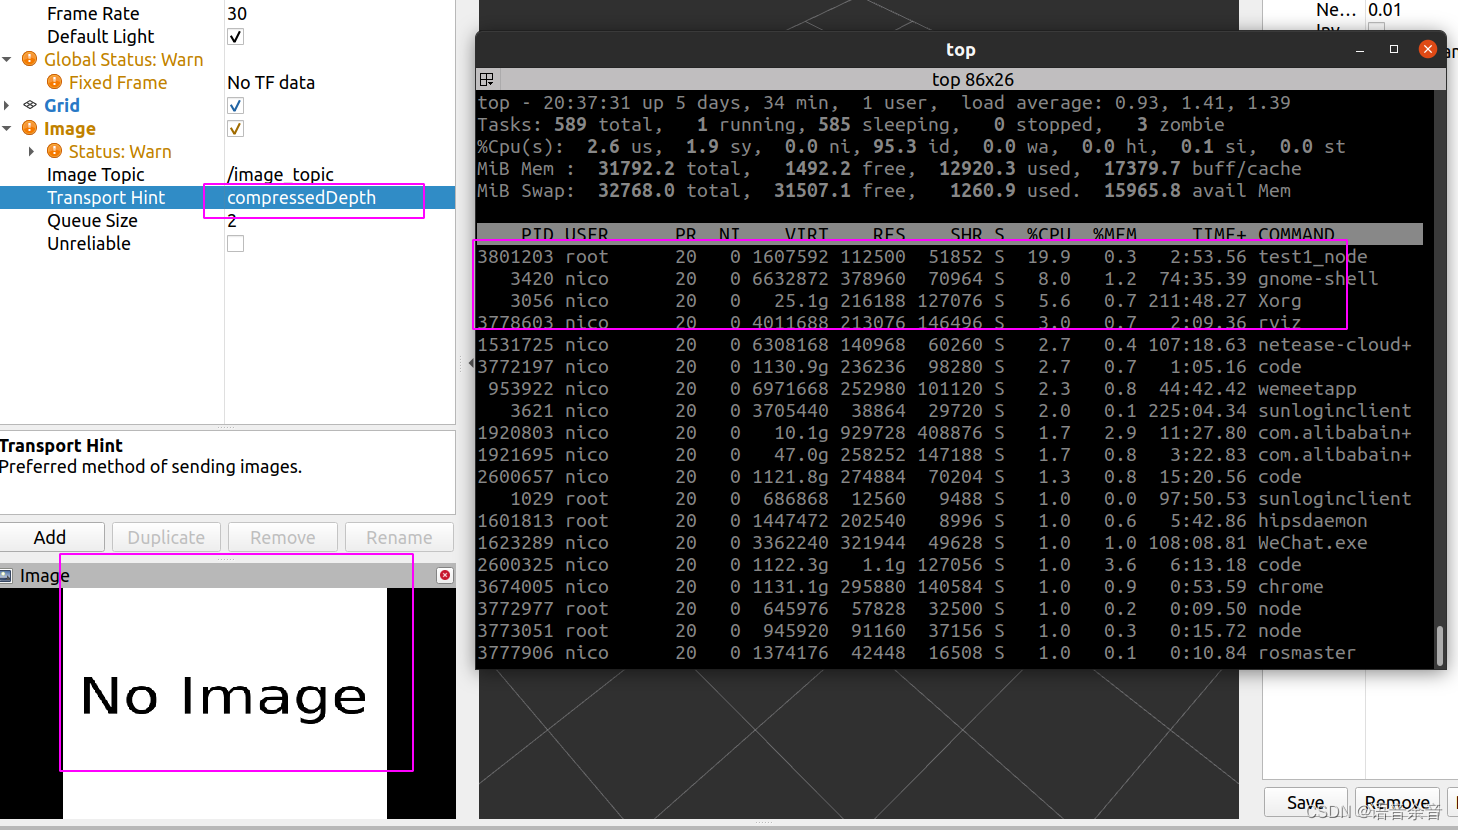This screenshot has height=830, width=1458.
Task: Toggle the Default Light checkbox
Action: 236,37
